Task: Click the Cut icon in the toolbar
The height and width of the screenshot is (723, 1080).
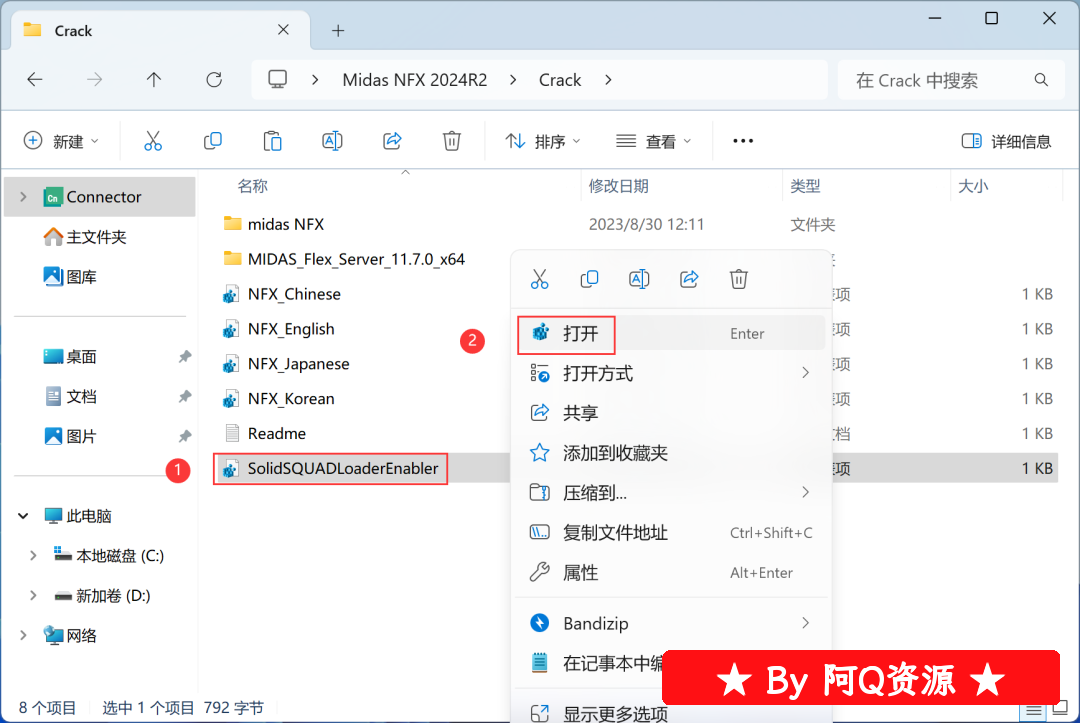Action: tap(153, 141)
